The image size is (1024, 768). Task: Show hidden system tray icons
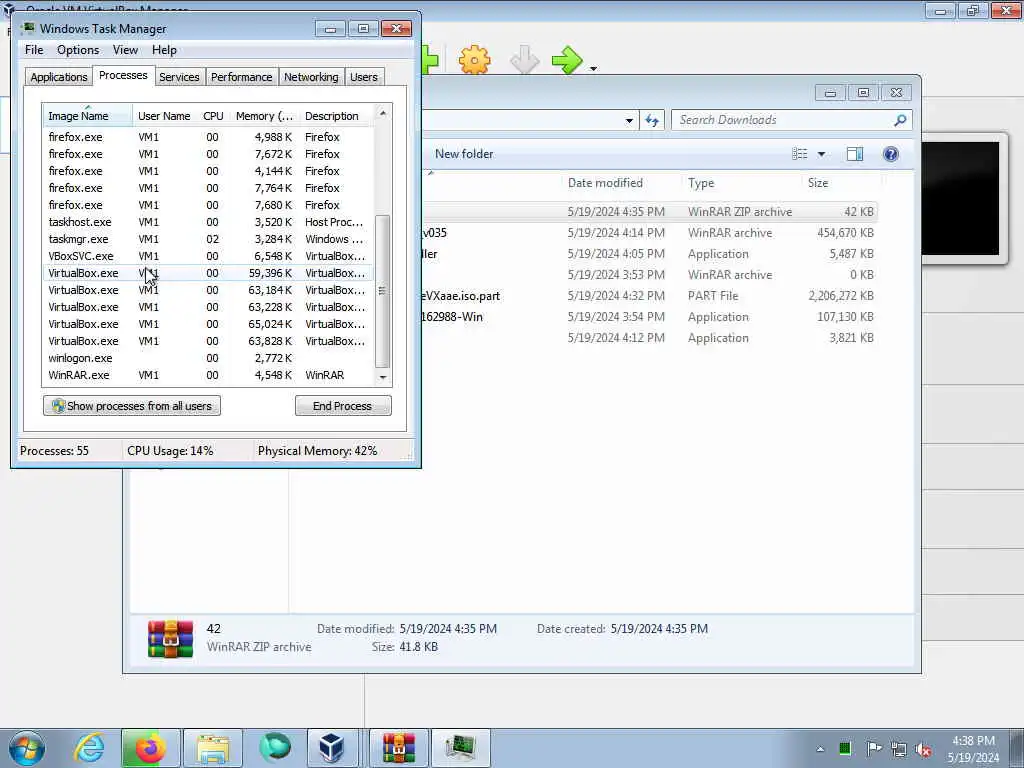tap(820, 749)
